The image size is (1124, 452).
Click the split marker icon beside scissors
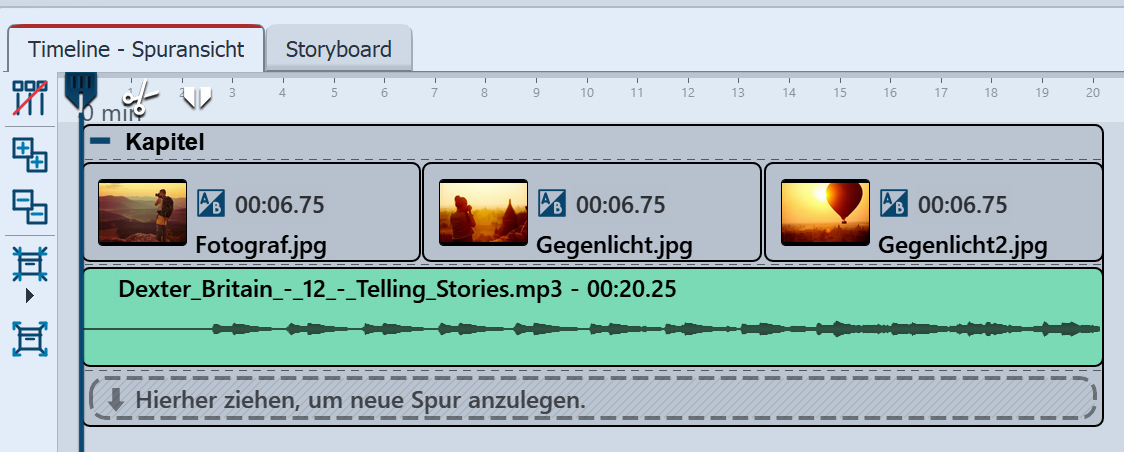point(197,97)
